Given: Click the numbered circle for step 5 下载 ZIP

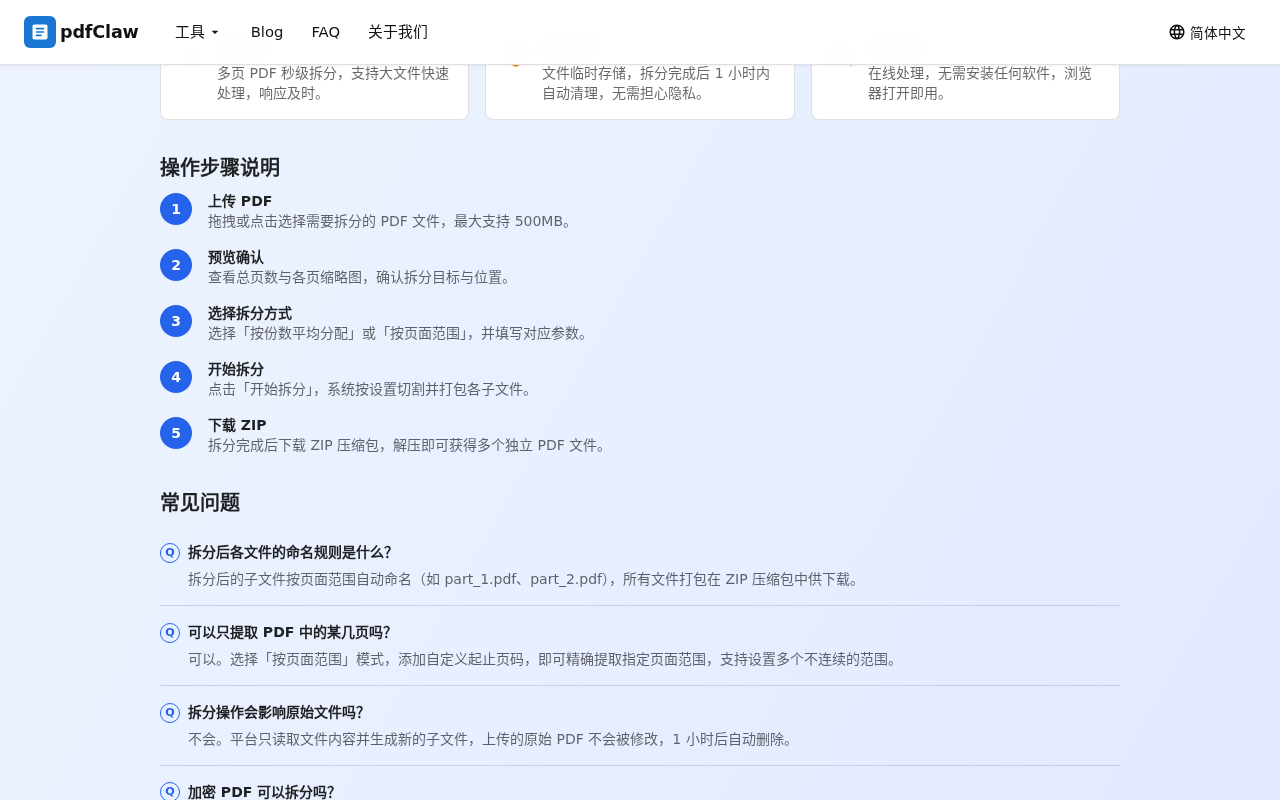Looking at the screenshot, I should pos(176,433).
